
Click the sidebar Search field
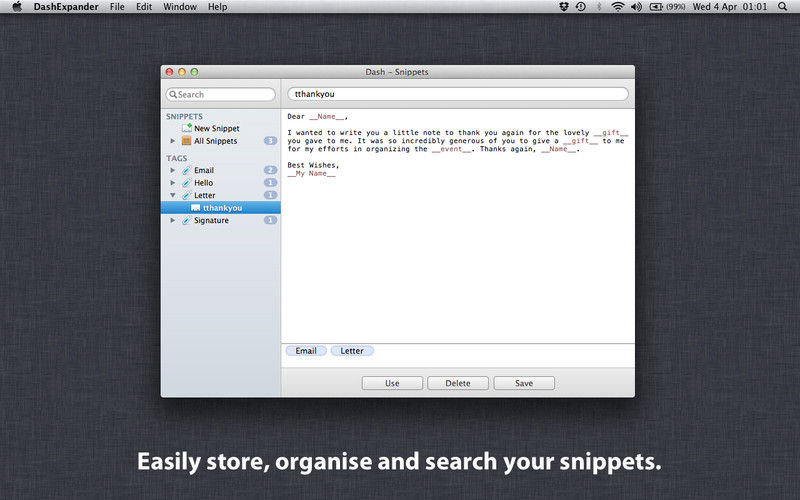[220, 94]
